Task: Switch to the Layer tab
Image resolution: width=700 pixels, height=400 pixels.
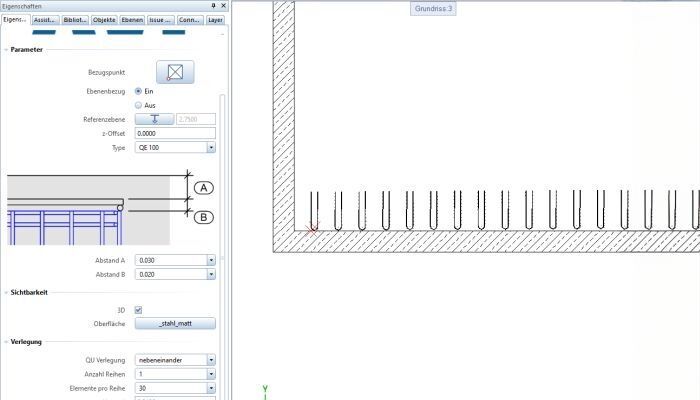Action: point(215,19)
